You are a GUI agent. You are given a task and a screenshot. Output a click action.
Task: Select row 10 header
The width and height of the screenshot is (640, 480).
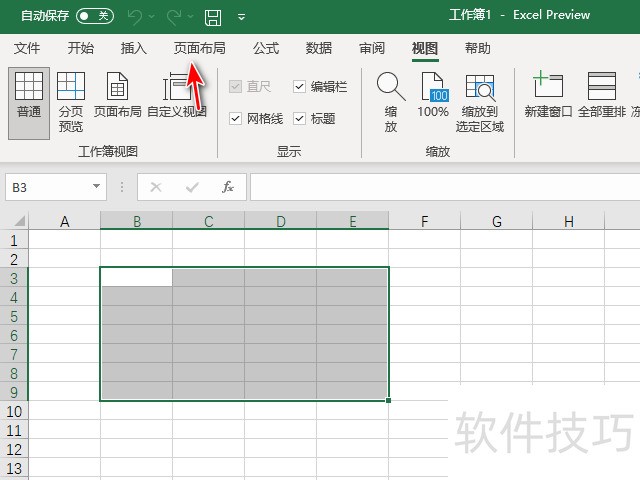click(x=14, y=411)
